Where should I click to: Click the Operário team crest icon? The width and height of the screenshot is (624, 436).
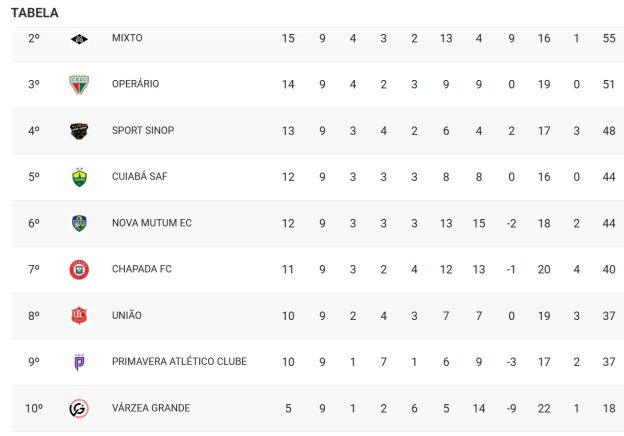tap(80, 84)
